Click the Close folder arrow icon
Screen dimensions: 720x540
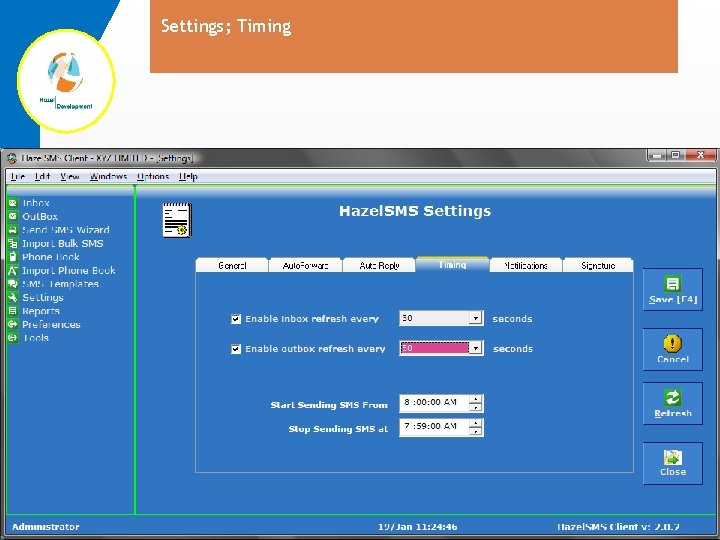(672, 457)
